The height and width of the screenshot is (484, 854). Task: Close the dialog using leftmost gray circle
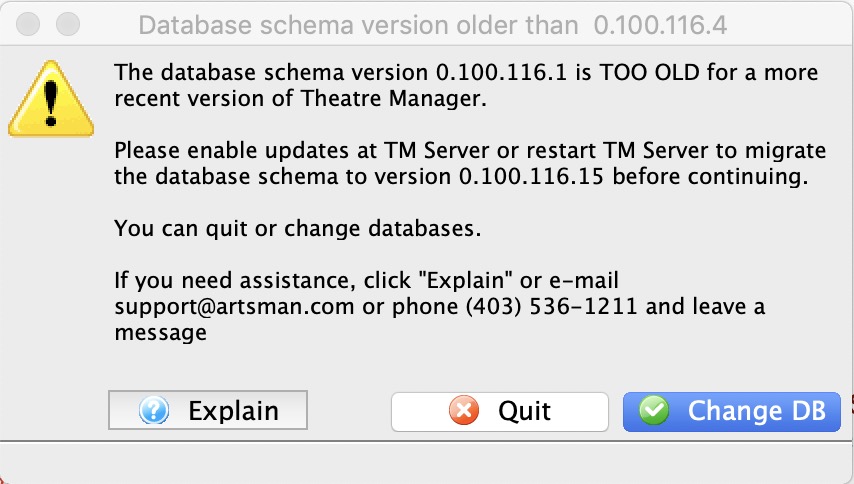click(x=28, y=24)
